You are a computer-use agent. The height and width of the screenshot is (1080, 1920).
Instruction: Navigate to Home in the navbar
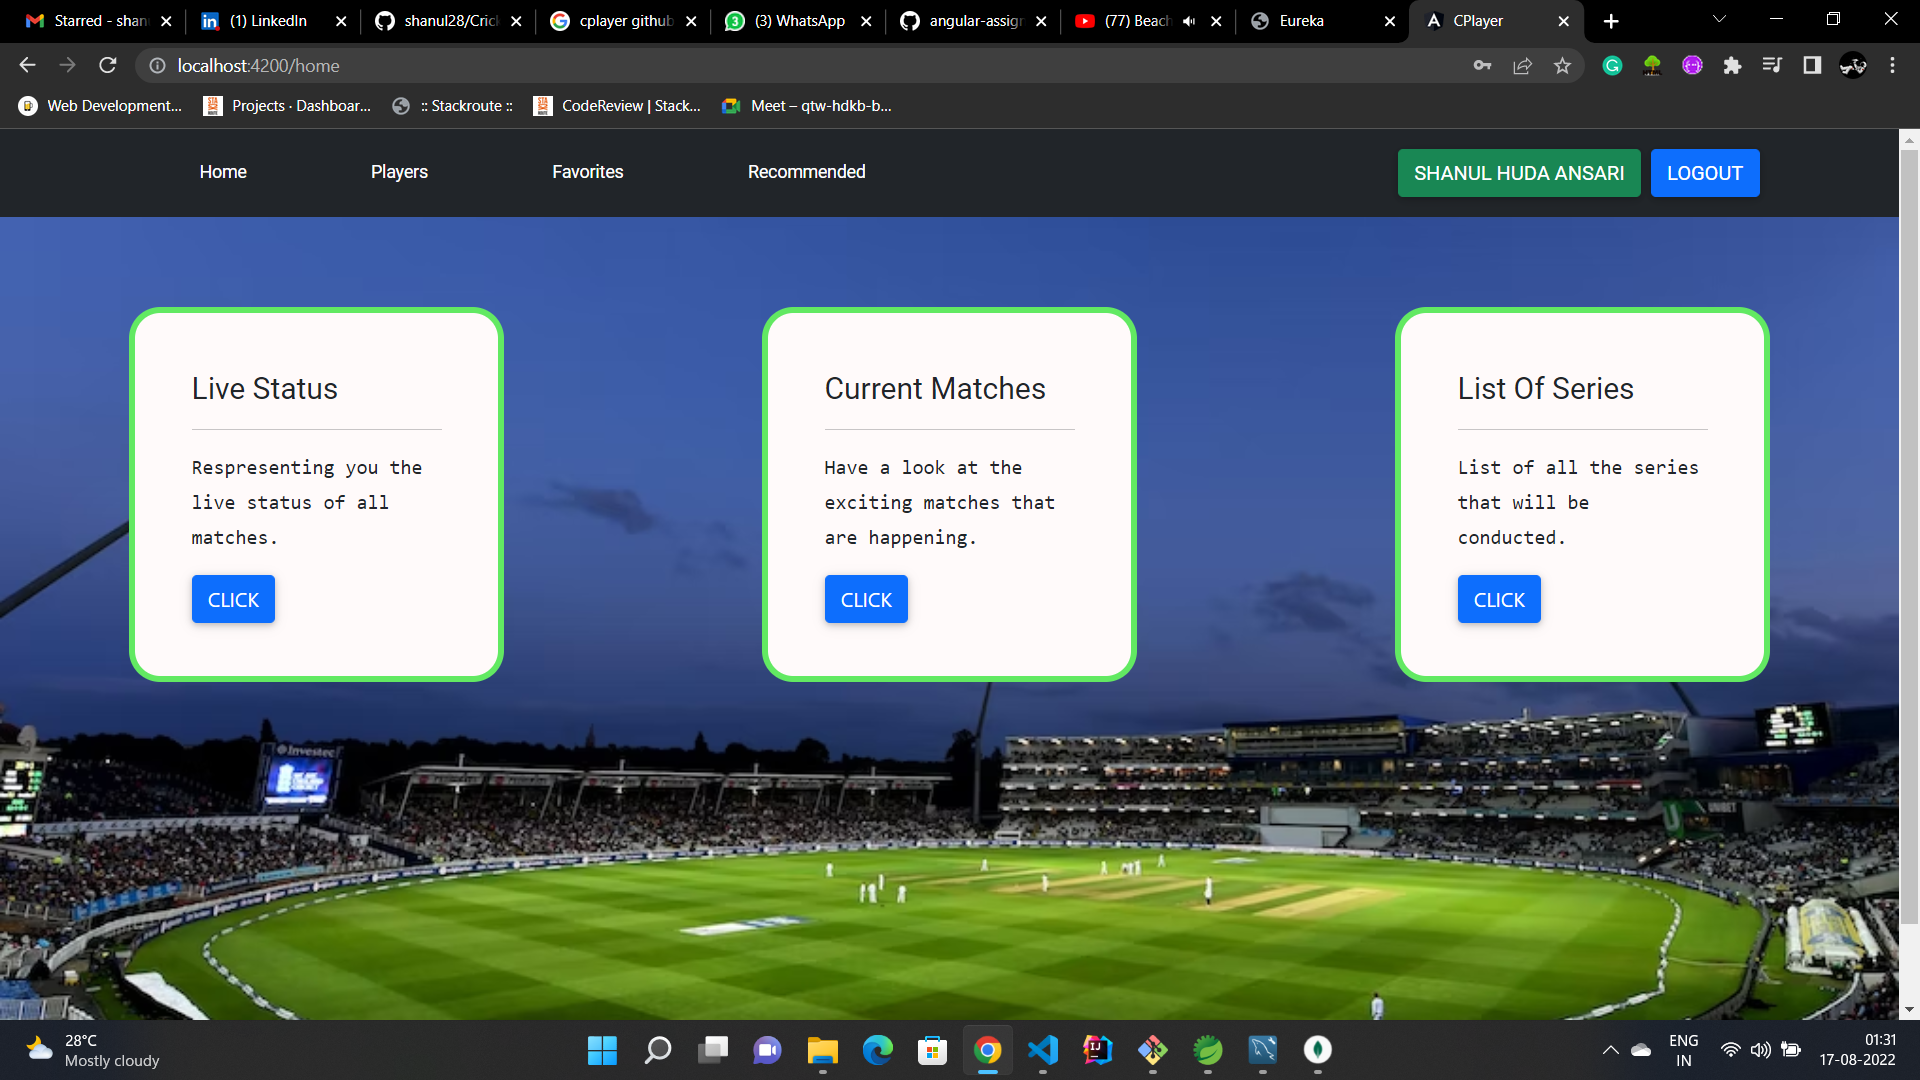223,172
